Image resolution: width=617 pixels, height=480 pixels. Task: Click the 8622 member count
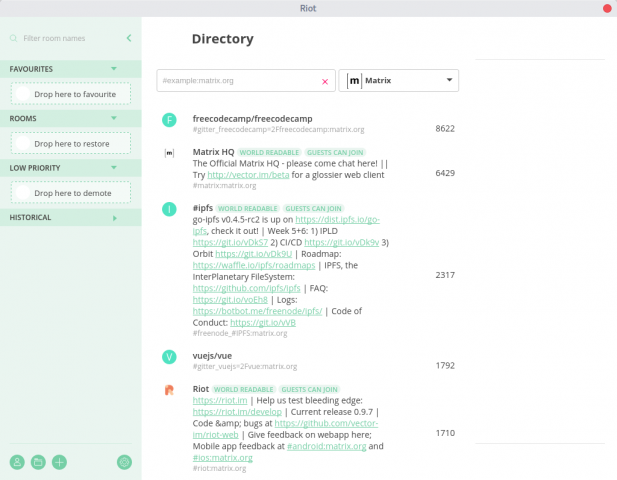445,129
